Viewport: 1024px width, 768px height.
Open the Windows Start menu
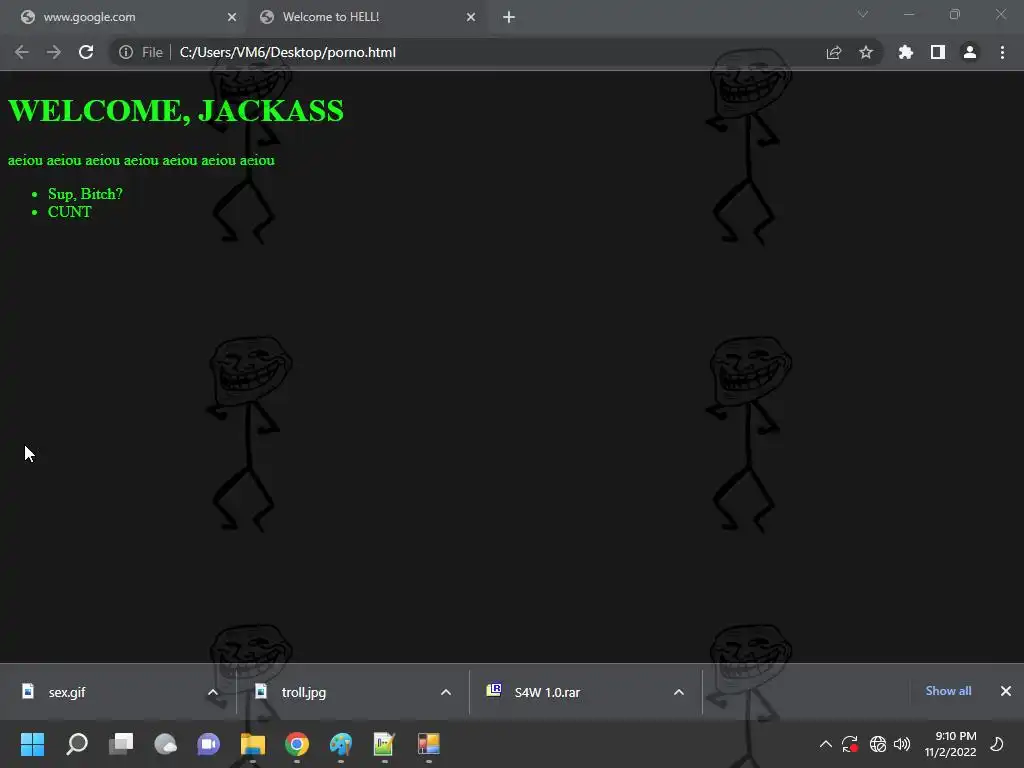(33, 744)
